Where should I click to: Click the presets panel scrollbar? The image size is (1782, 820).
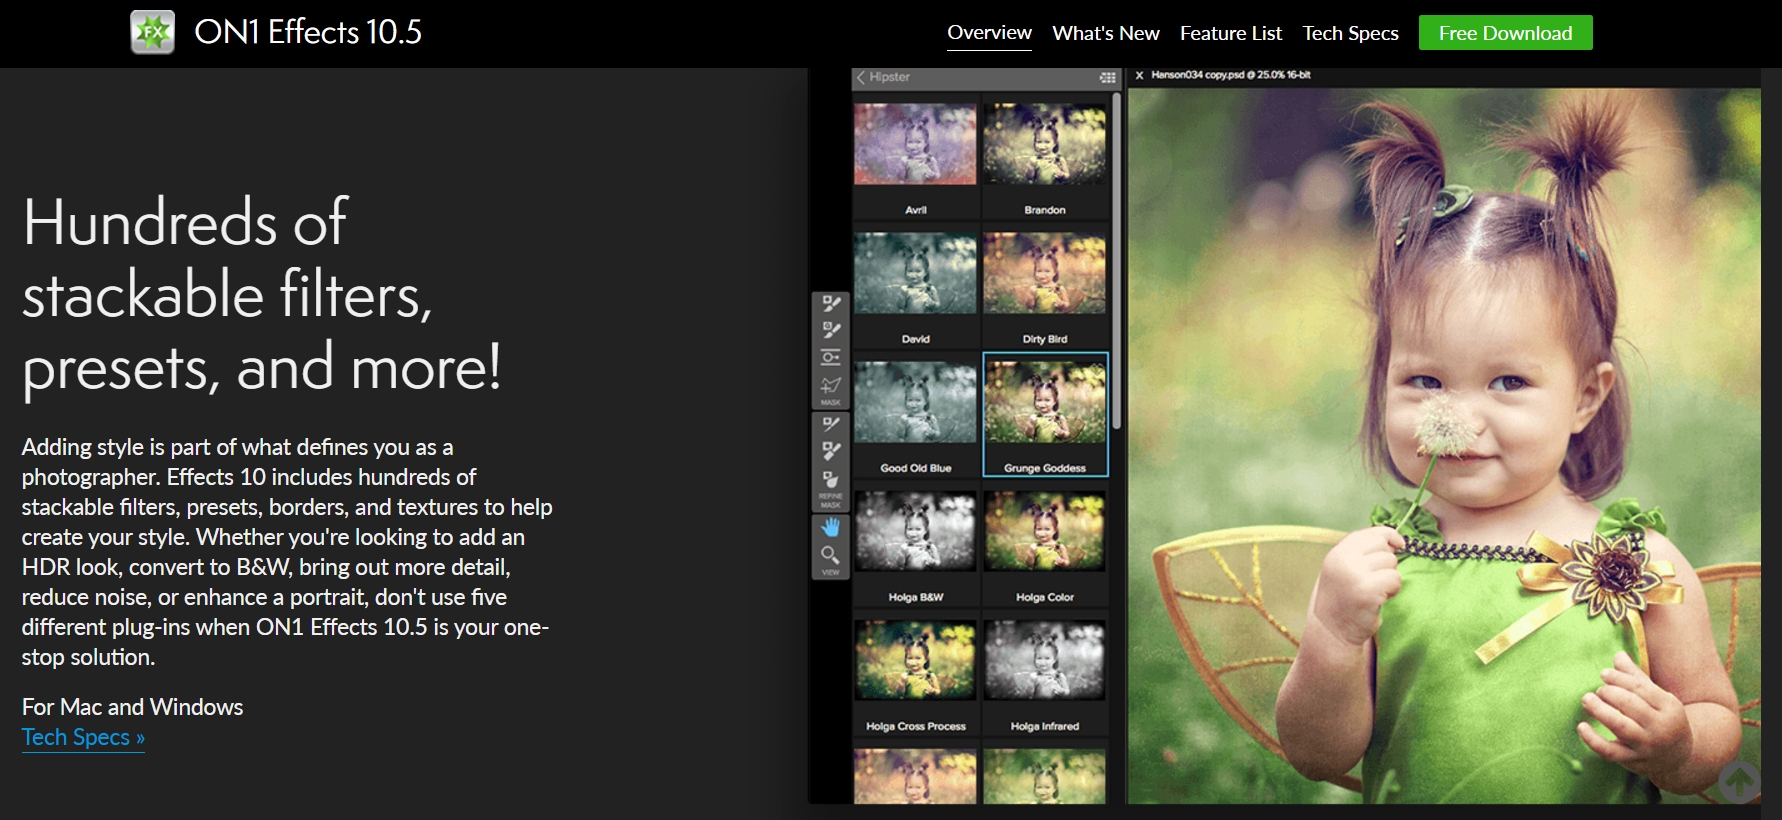click(1116, 262)
